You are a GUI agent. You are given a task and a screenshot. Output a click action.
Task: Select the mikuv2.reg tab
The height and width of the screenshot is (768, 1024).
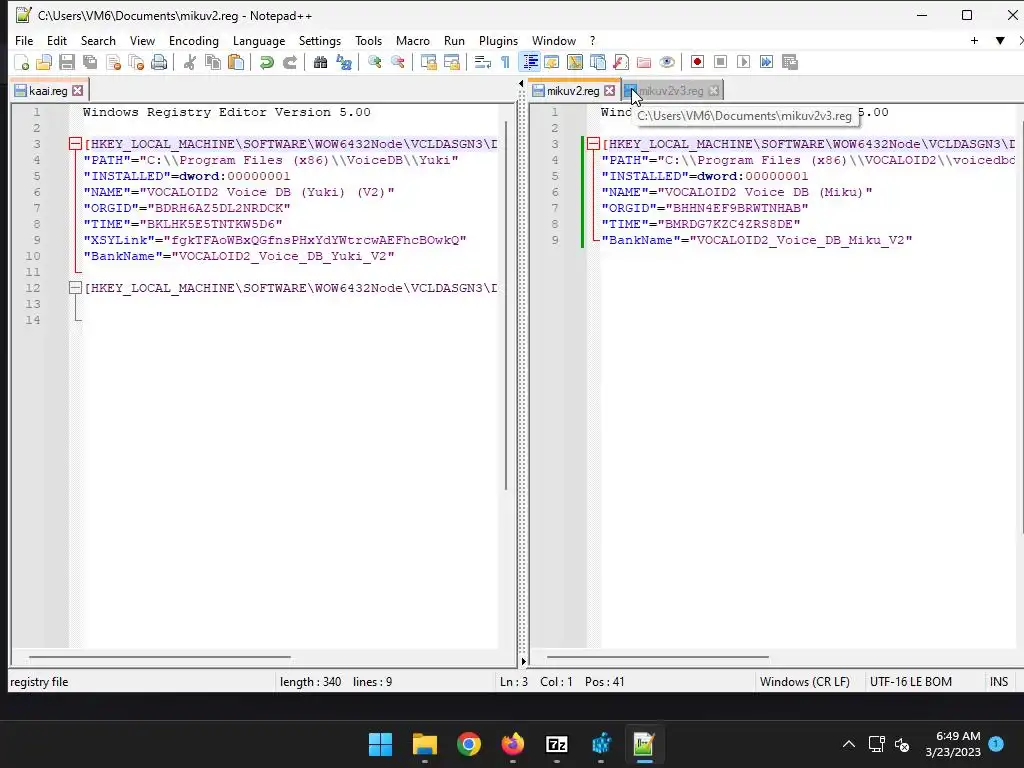tap(573, 91)
